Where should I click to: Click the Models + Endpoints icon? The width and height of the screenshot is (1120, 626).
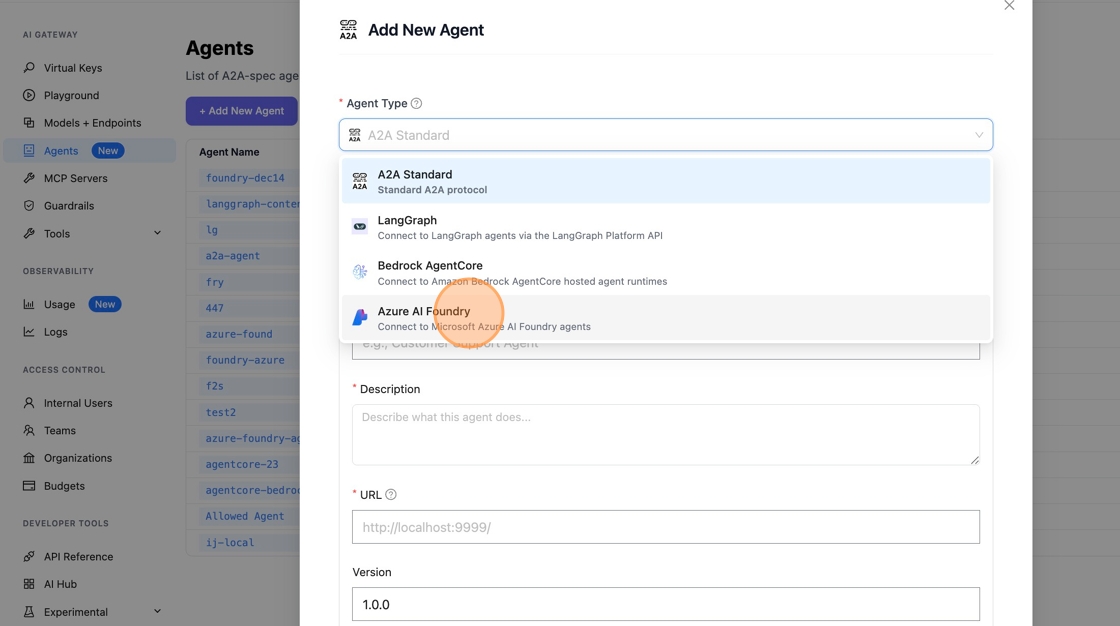coord(29,122)
